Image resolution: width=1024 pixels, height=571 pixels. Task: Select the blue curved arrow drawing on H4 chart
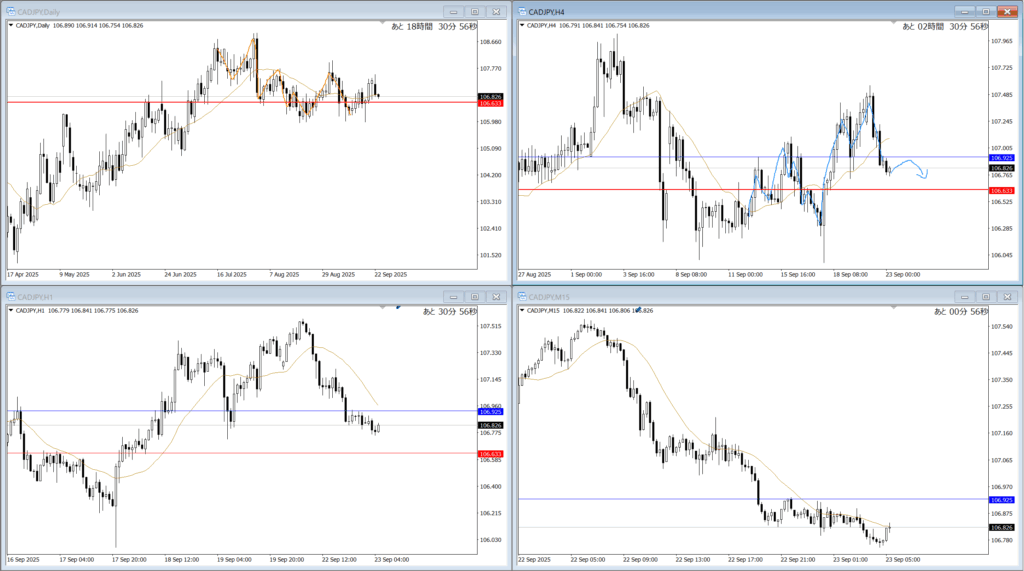pos(915,167)
